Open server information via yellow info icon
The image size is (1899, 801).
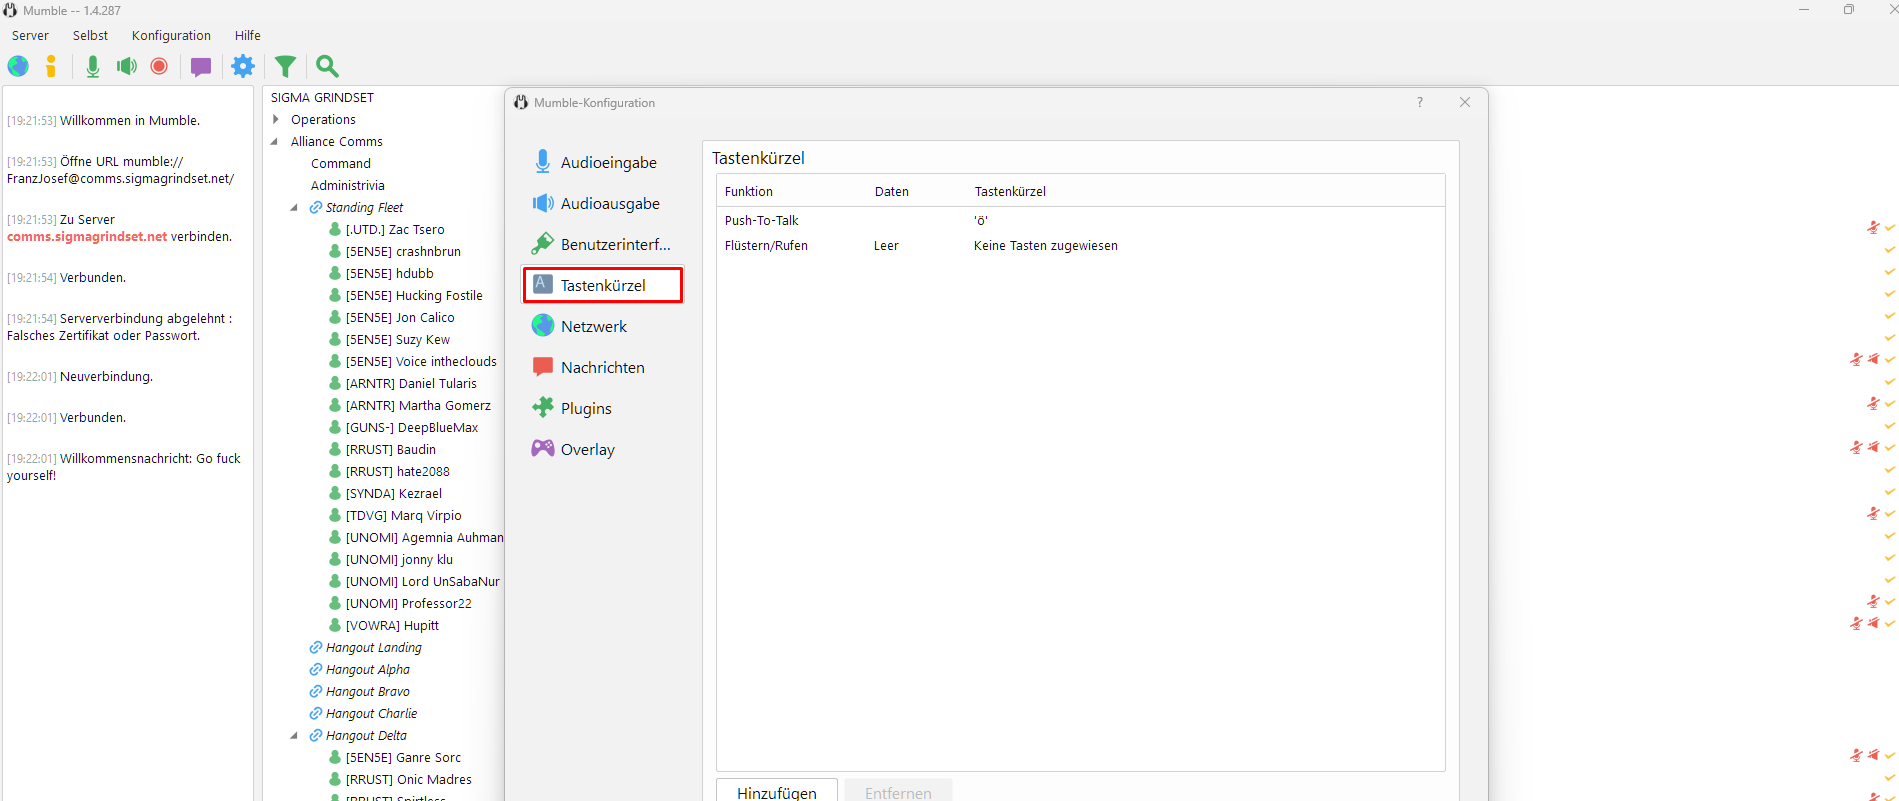pyautogui.click(x=51, y=66)
